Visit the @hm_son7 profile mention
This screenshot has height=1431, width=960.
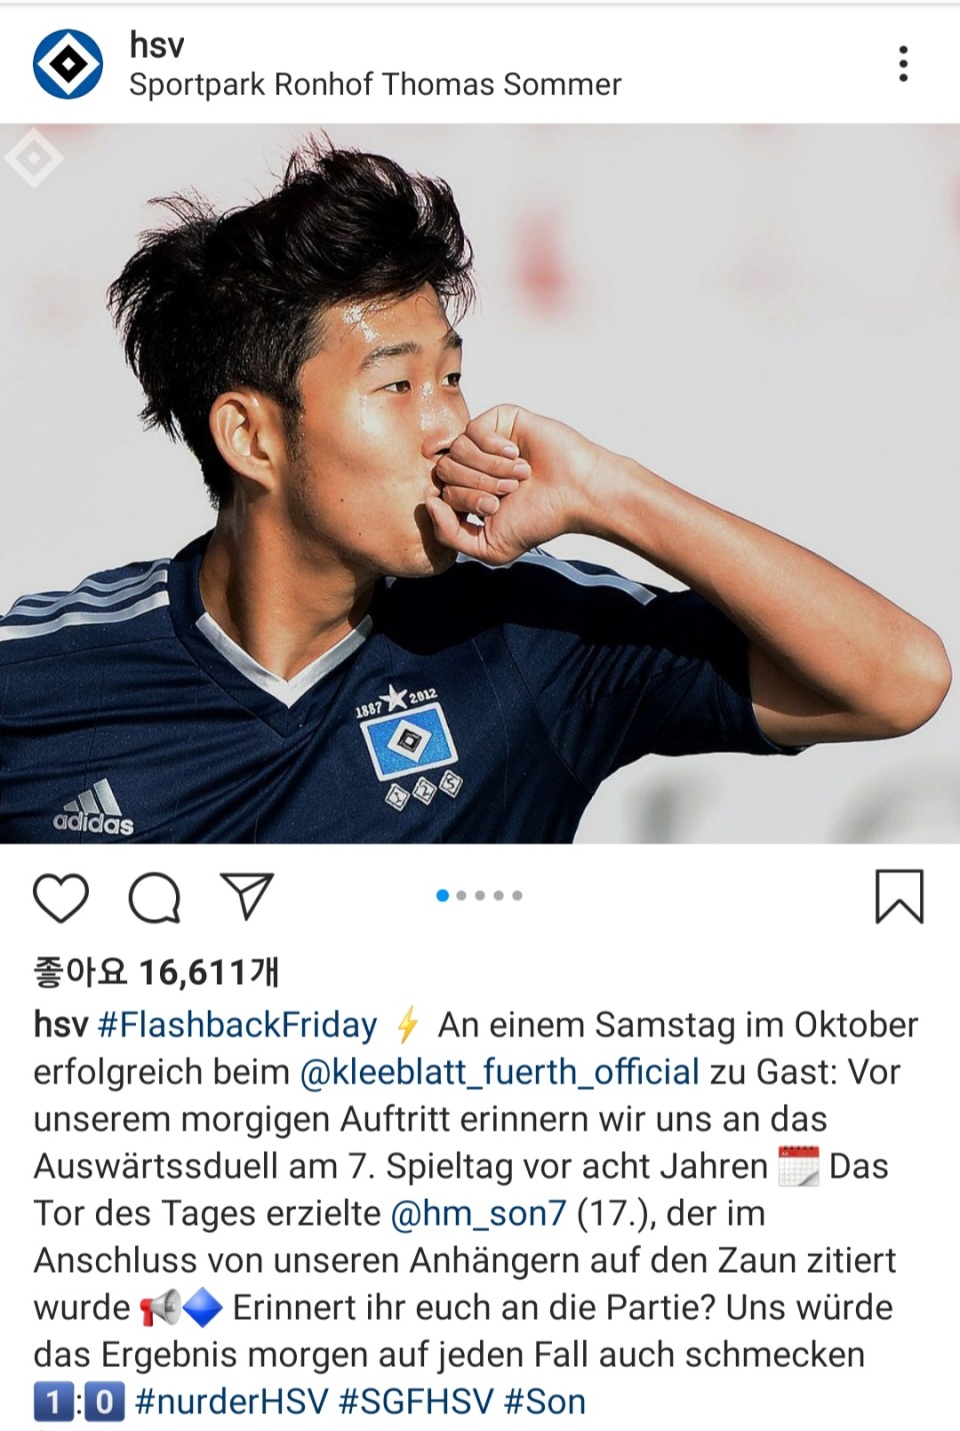(478, 1213)
